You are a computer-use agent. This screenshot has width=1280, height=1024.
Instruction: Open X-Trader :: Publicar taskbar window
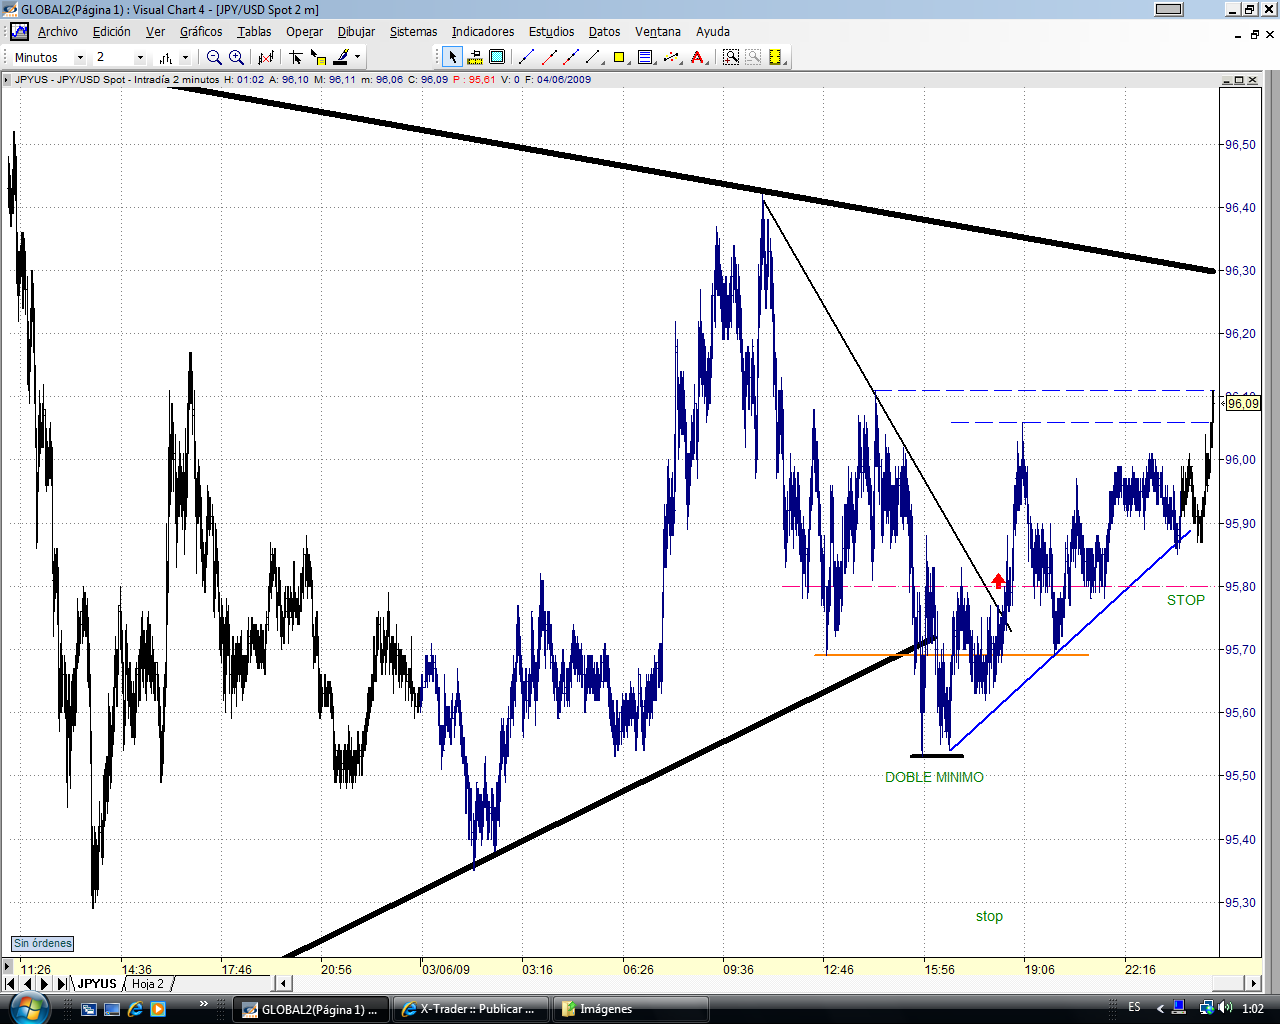[x=472, y=1009]
